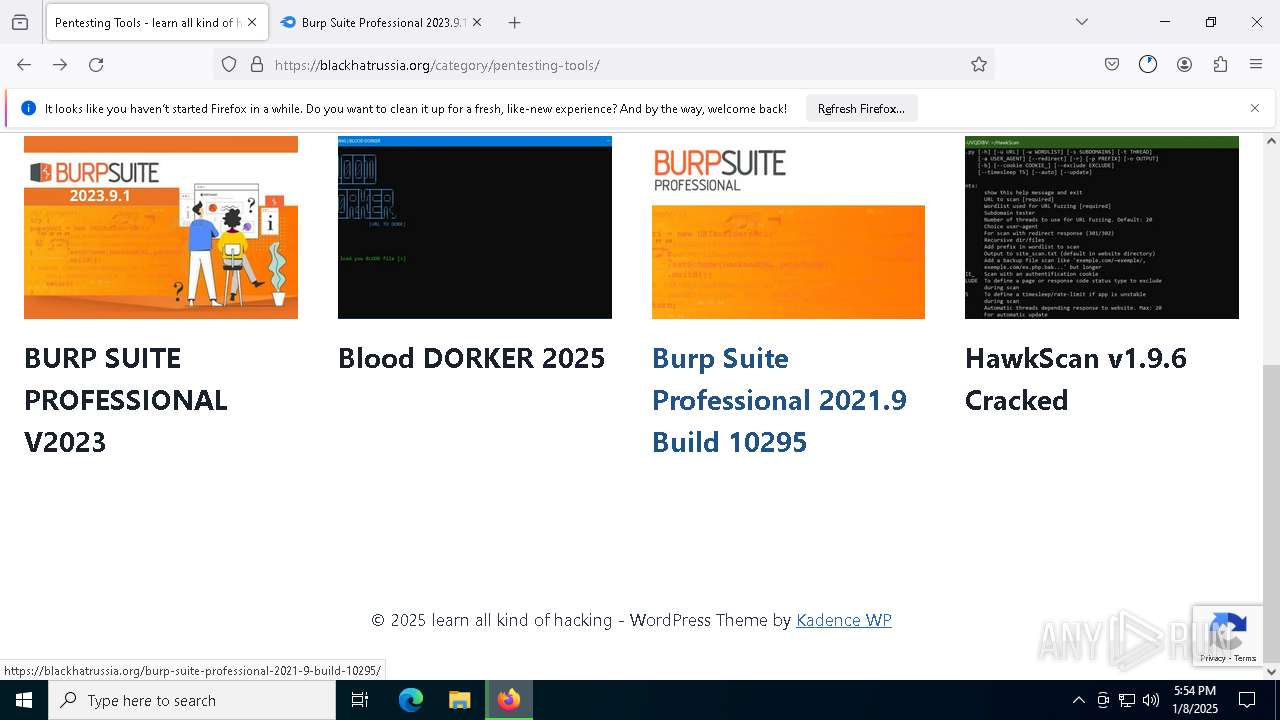The height and width of the screenshot is (720, 1280).
Task: Open the Firefox application menu
Action: coord(1256,65)
